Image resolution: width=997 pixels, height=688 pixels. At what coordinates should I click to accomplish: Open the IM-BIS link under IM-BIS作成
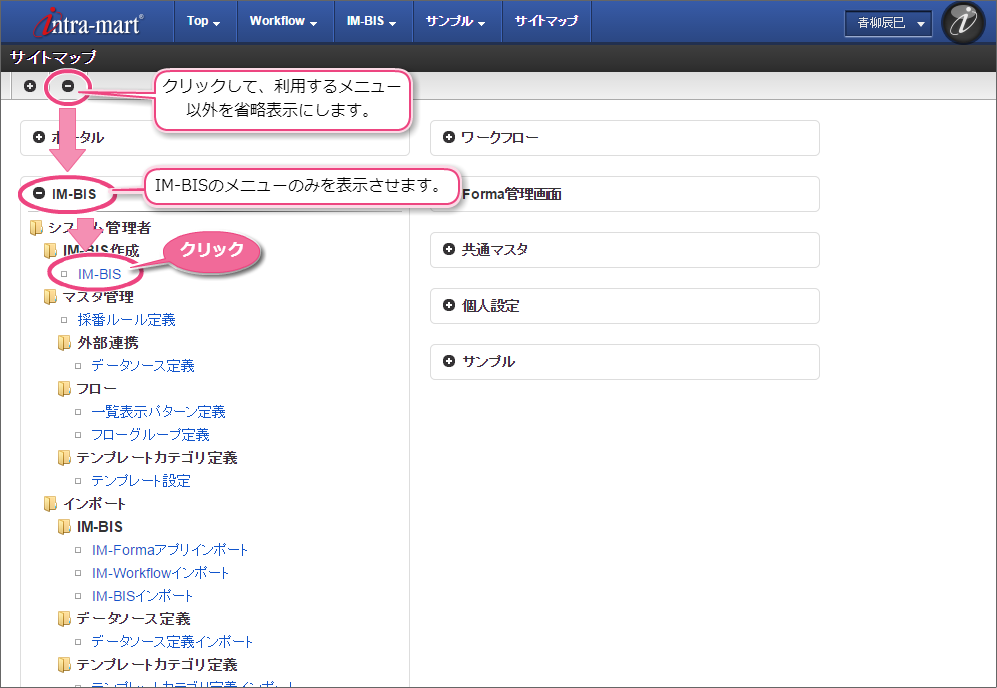99,274
